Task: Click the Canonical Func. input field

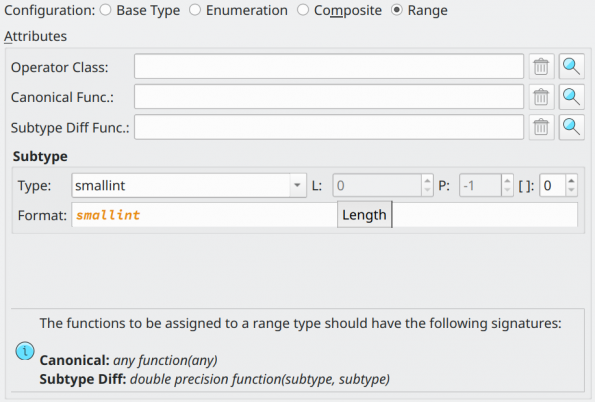Action: point(329,97)
